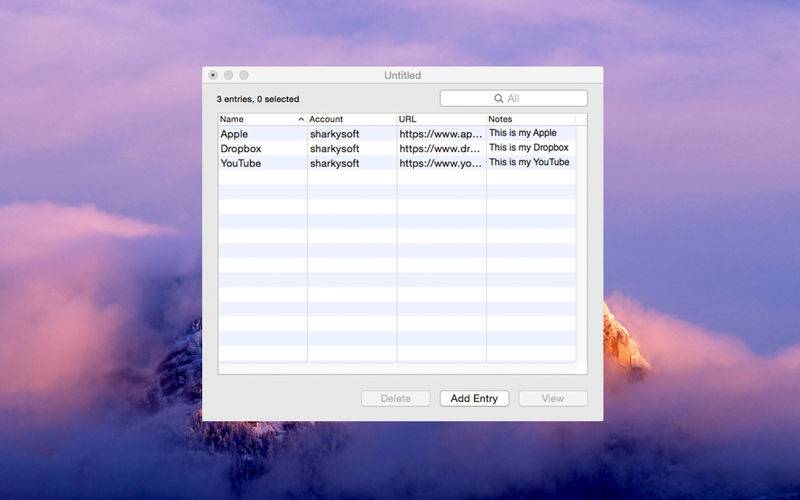
Task: Click sharkysoft account in Apple row
Action: 335,134
